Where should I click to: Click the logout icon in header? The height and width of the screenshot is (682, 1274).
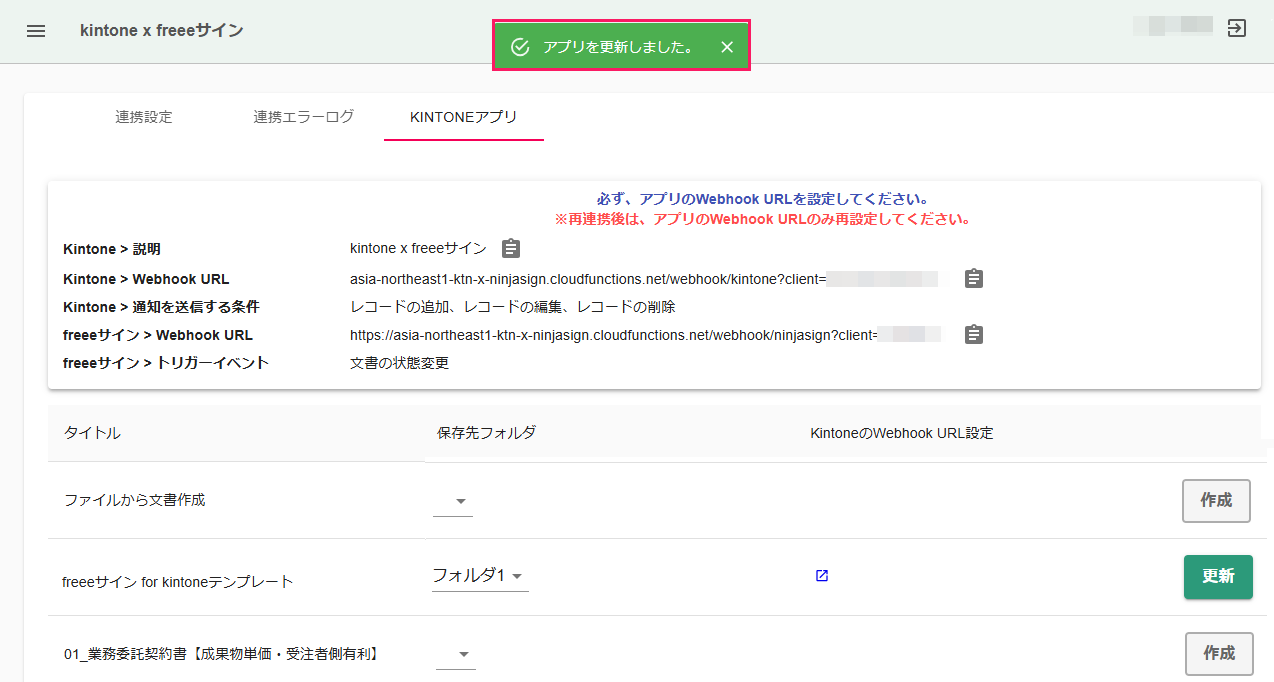[1237, 27]
